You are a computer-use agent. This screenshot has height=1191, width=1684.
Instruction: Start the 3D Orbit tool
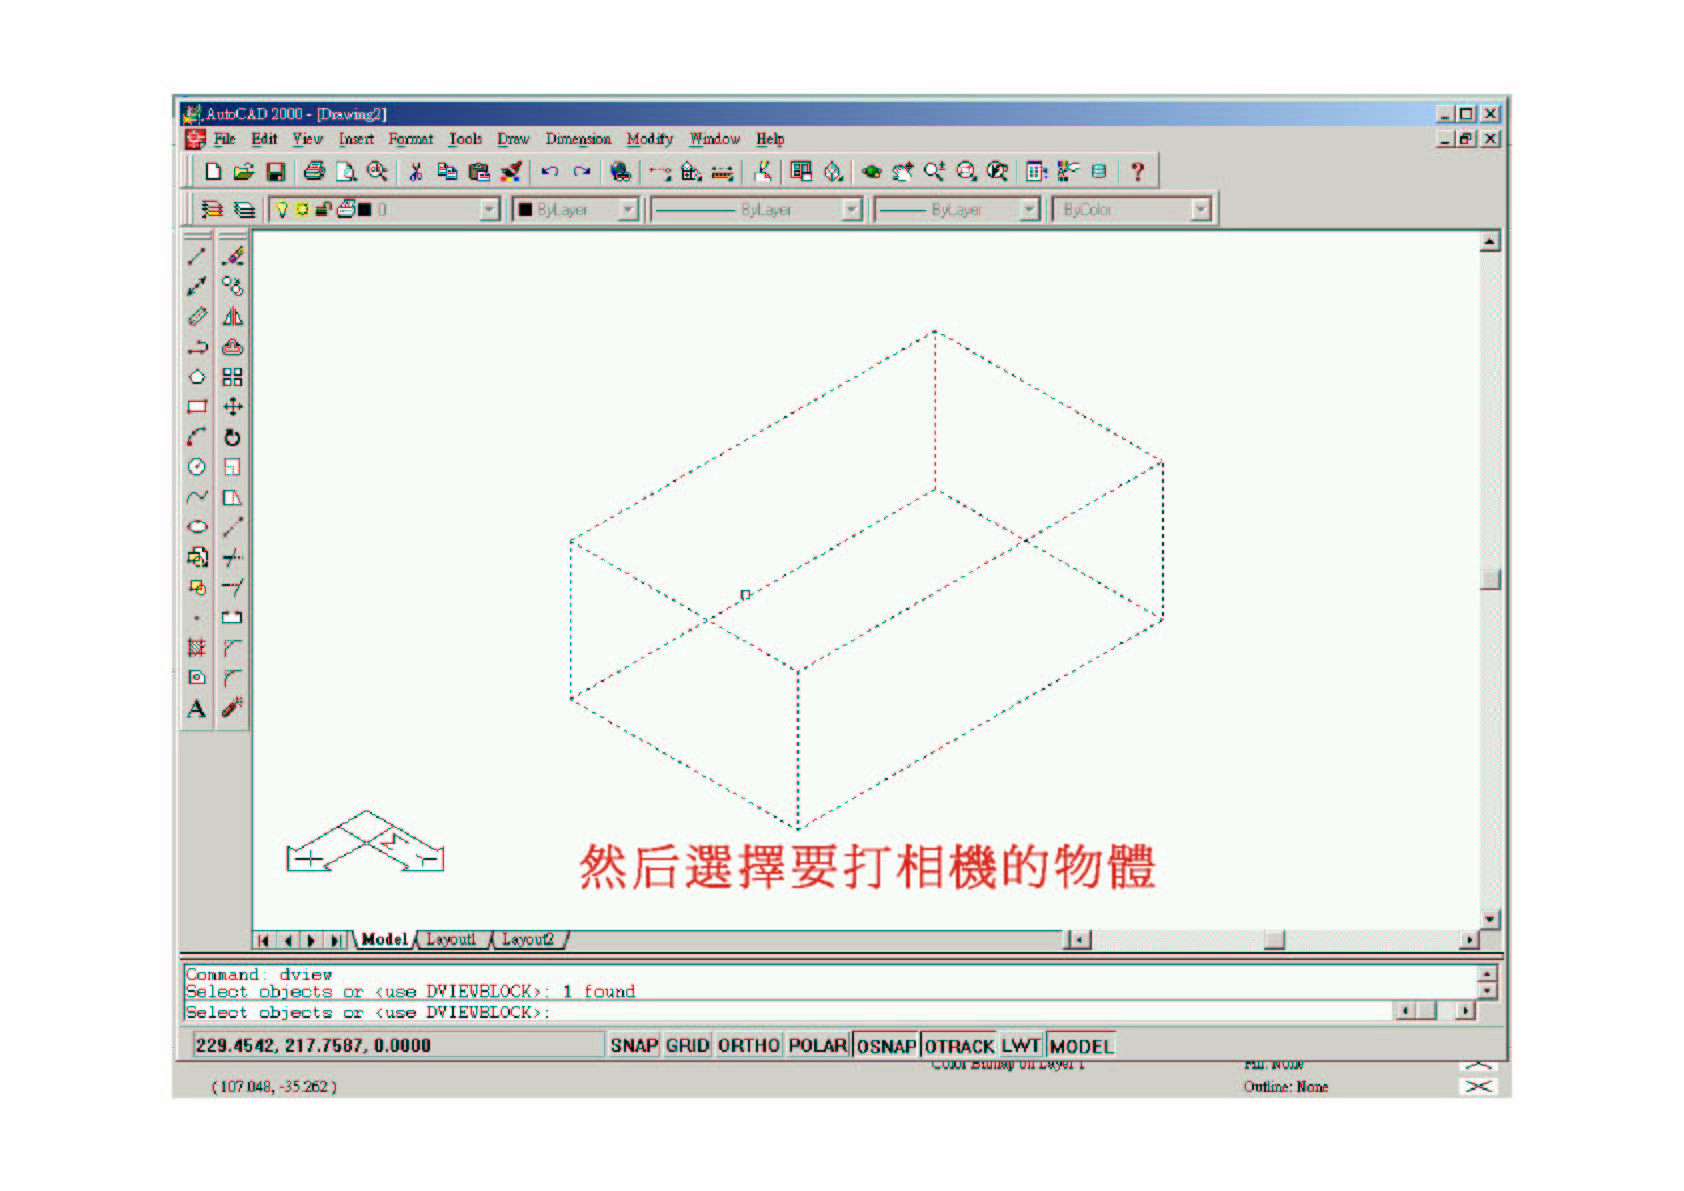(871, 172)
